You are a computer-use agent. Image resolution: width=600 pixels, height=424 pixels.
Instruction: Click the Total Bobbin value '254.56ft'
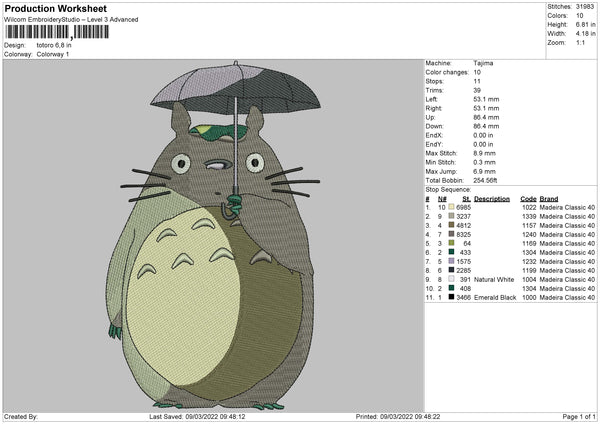tap(485, 180)
